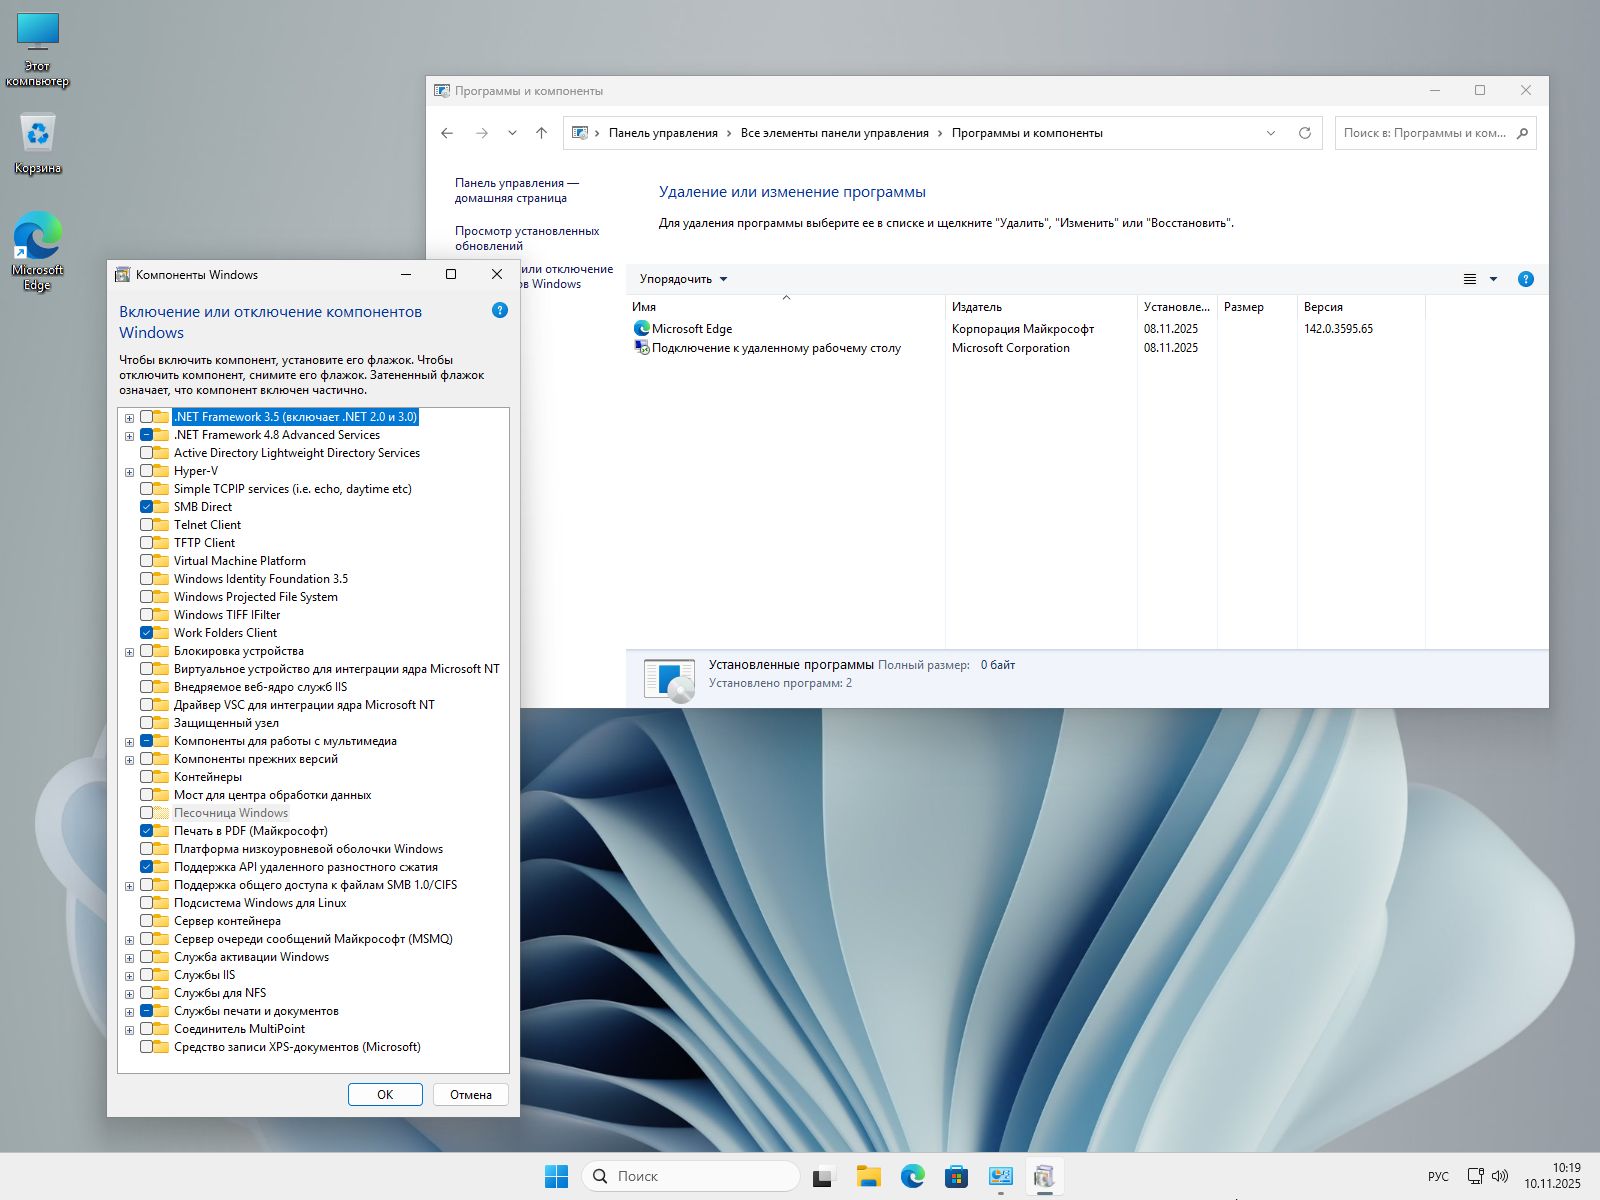Click the Издатель column header
This screenshot has height=1200, width=1600.
coord(977,307)
